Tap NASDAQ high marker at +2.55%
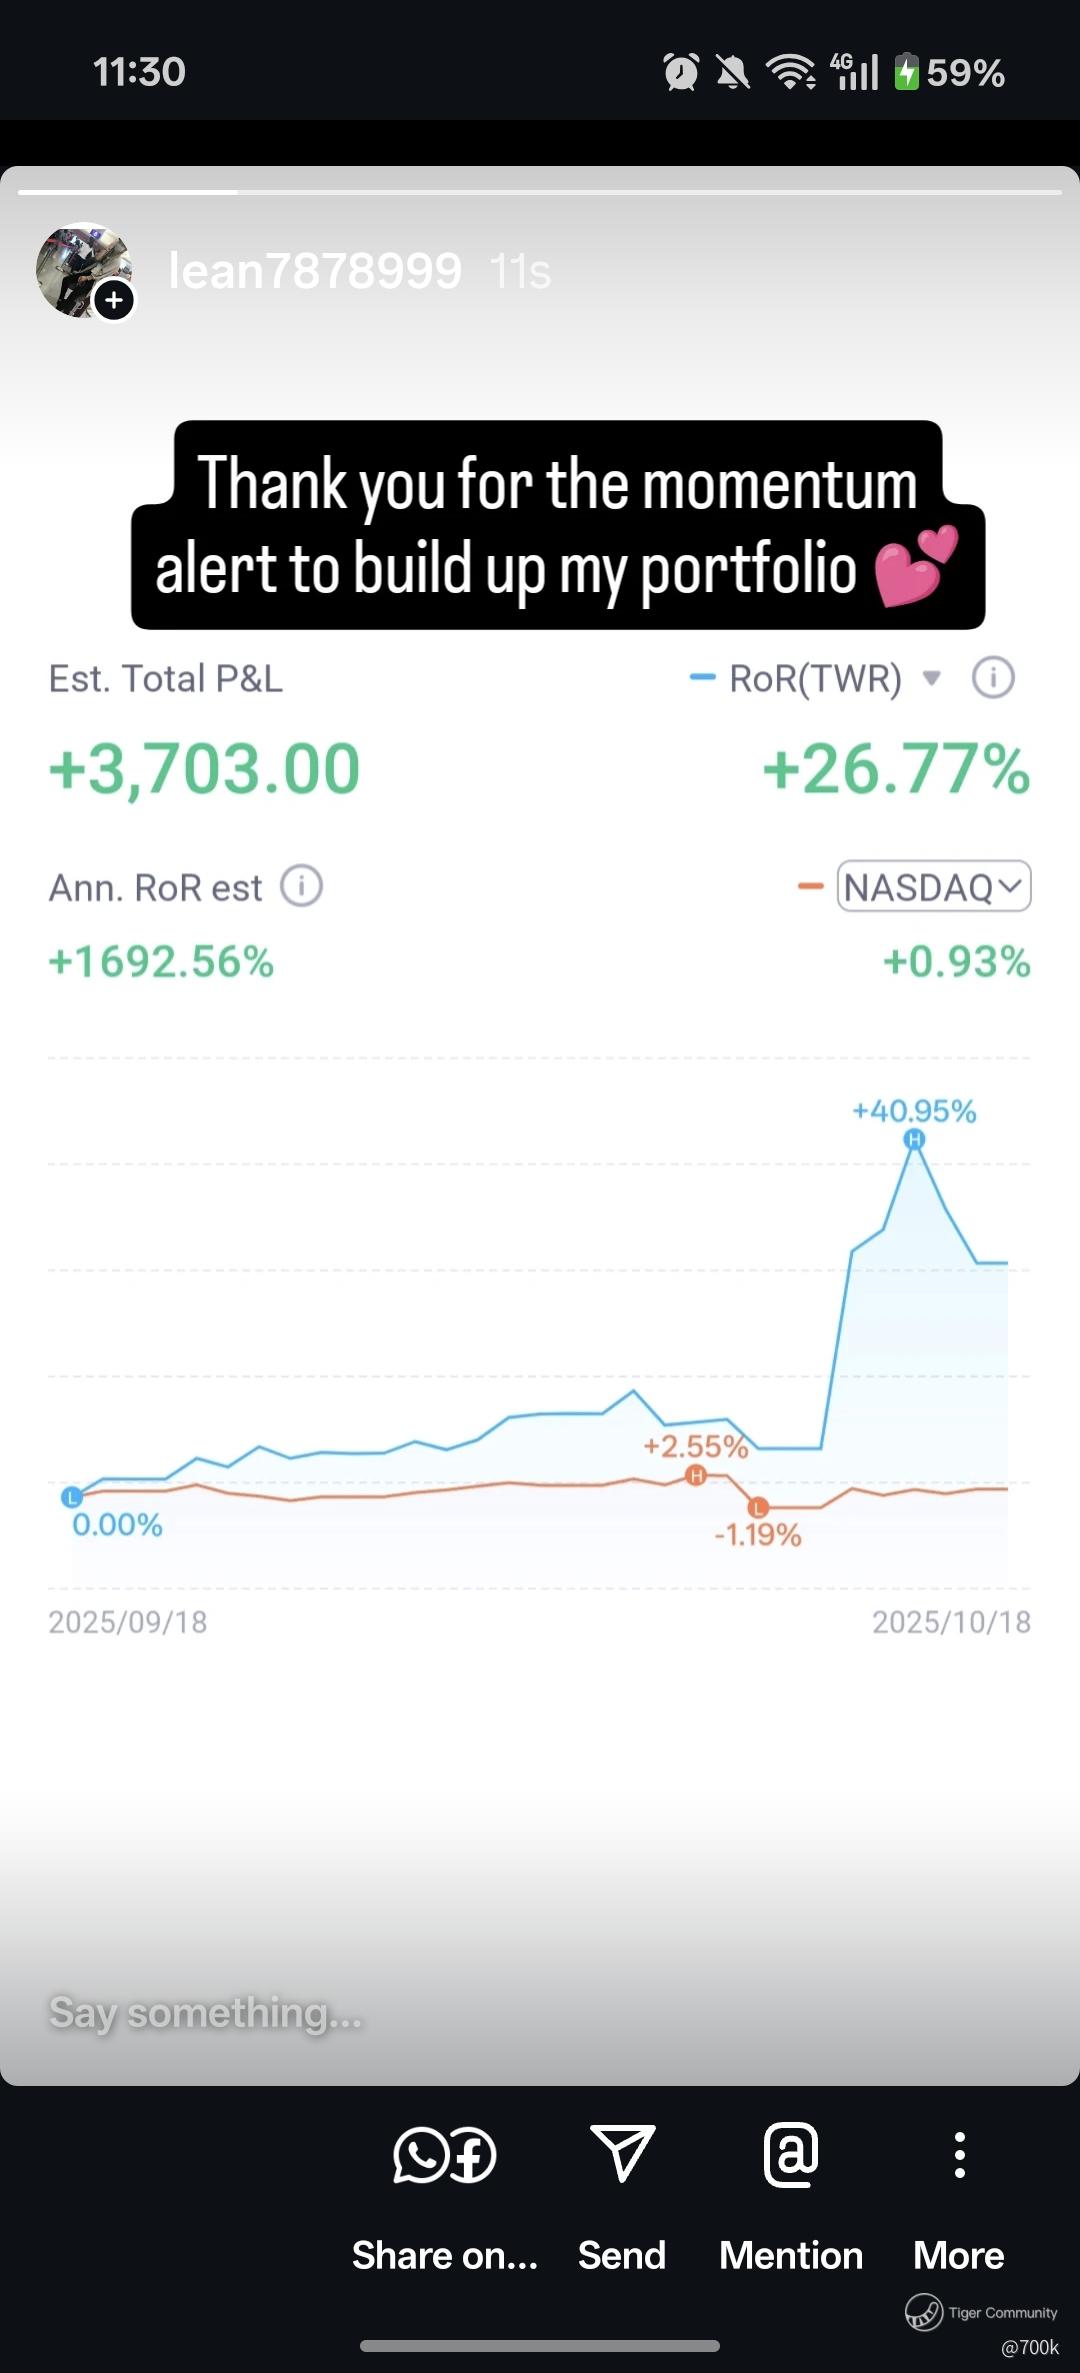 [x=697, y=1475]
